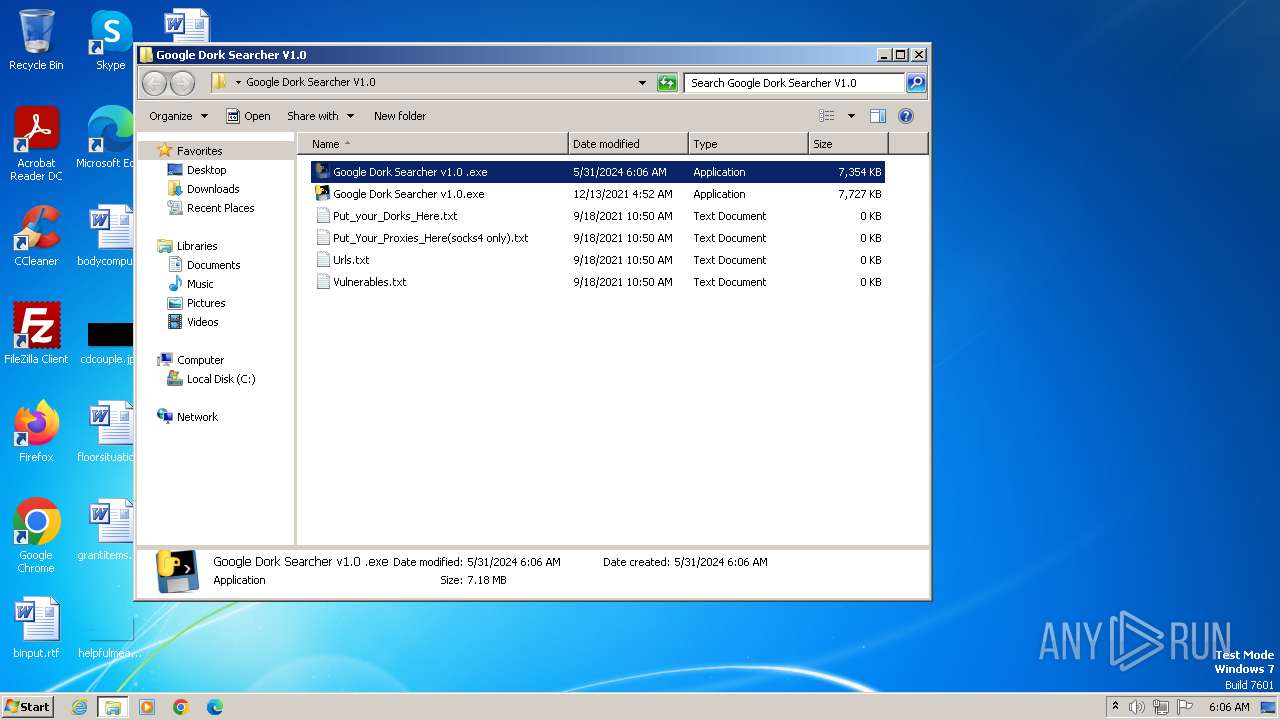Open Windows Media Player from taskbar
The height and width of the screenshot is (720, 1280).
[x=147, y=707]
